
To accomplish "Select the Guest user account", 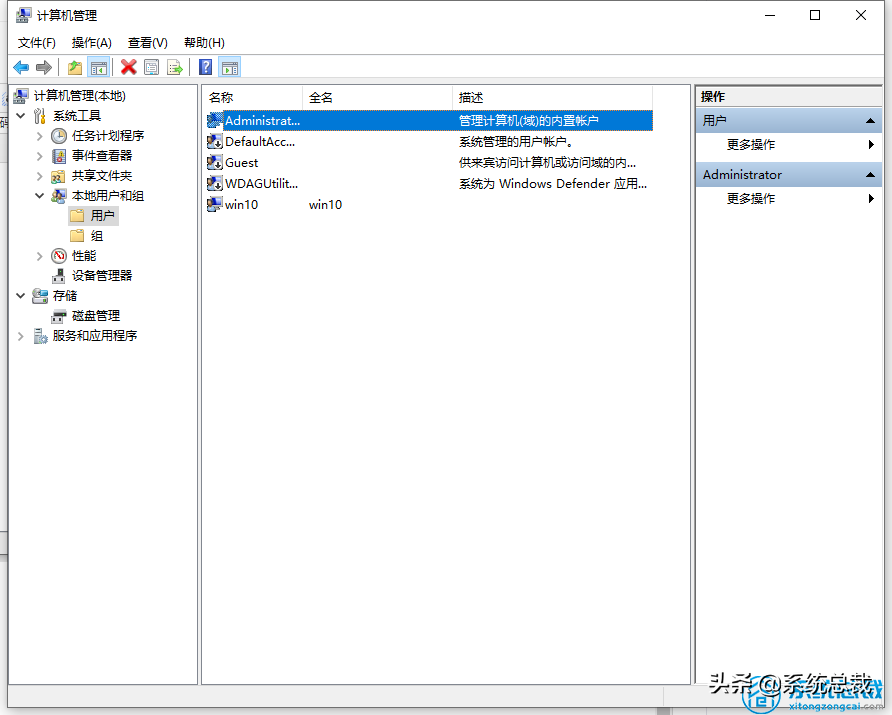I will [240, 162].
